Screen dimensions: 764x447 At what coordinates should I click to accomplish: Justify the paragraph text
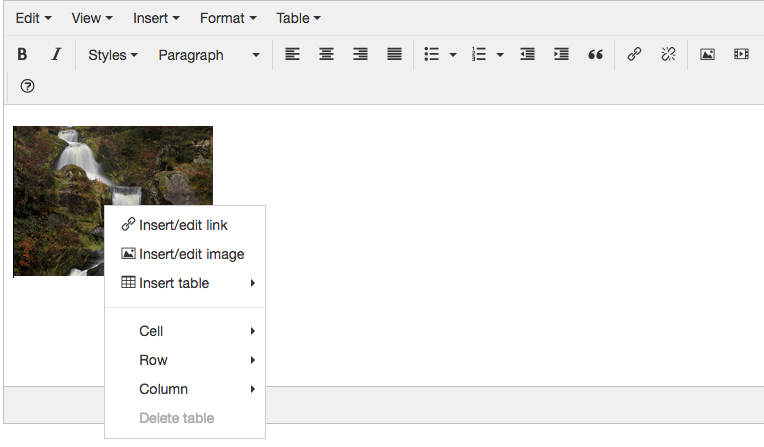coord(395,55)
